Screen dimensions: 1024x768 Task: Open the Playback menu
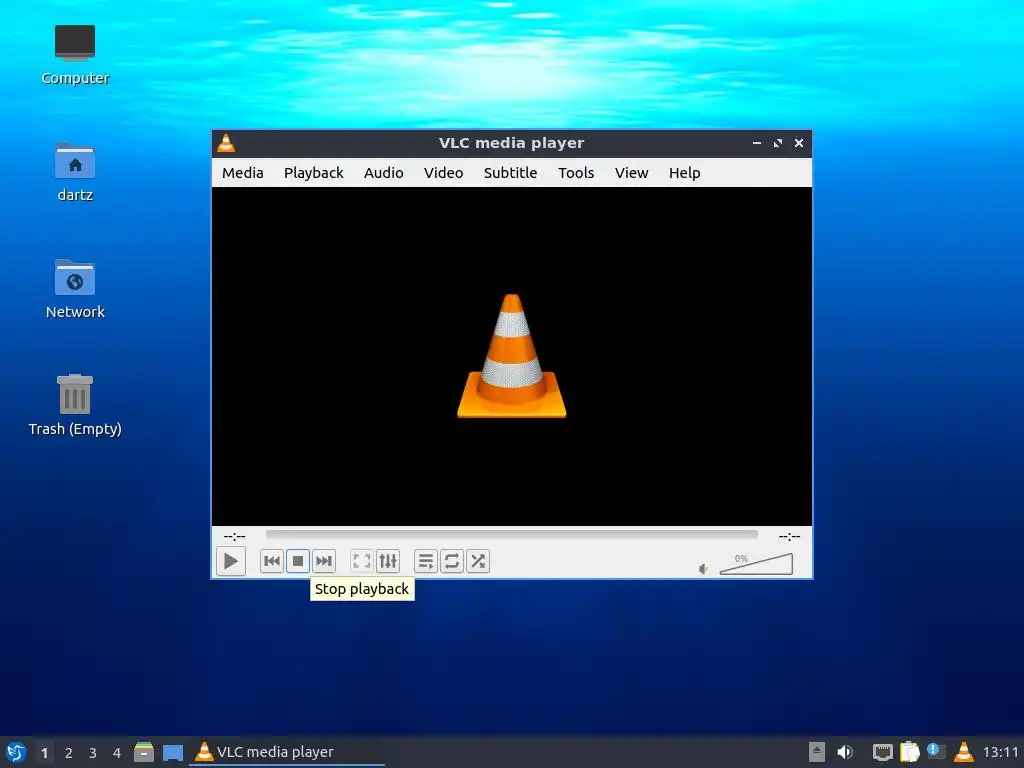tap(313, 173)
